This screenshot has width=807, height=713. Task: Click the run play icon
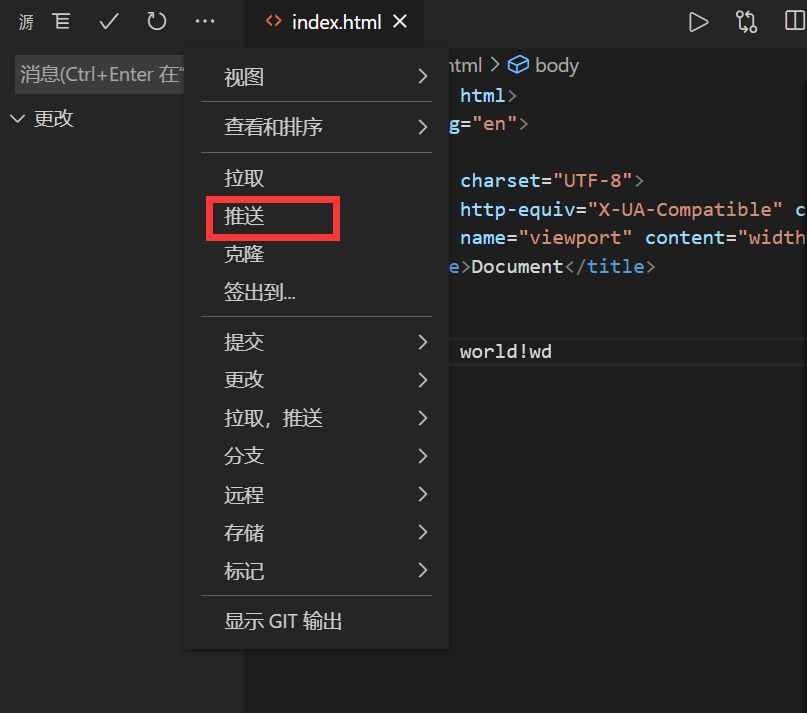(x=698, y=22)
